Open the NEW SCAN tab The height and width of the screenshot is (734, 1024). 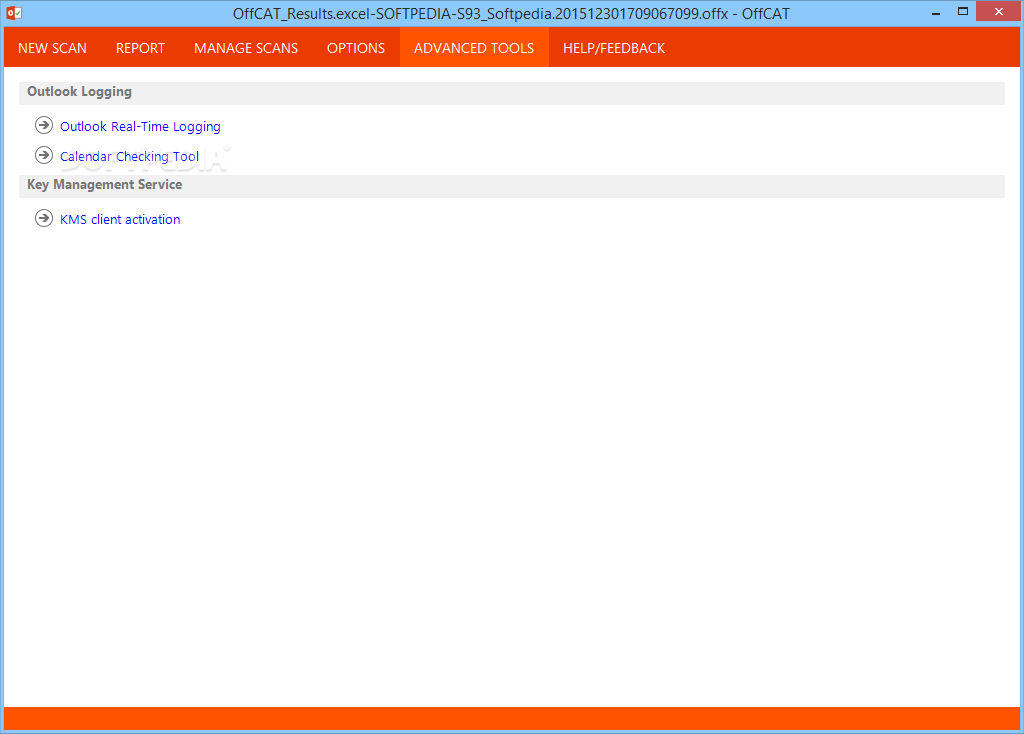(52, 48)
